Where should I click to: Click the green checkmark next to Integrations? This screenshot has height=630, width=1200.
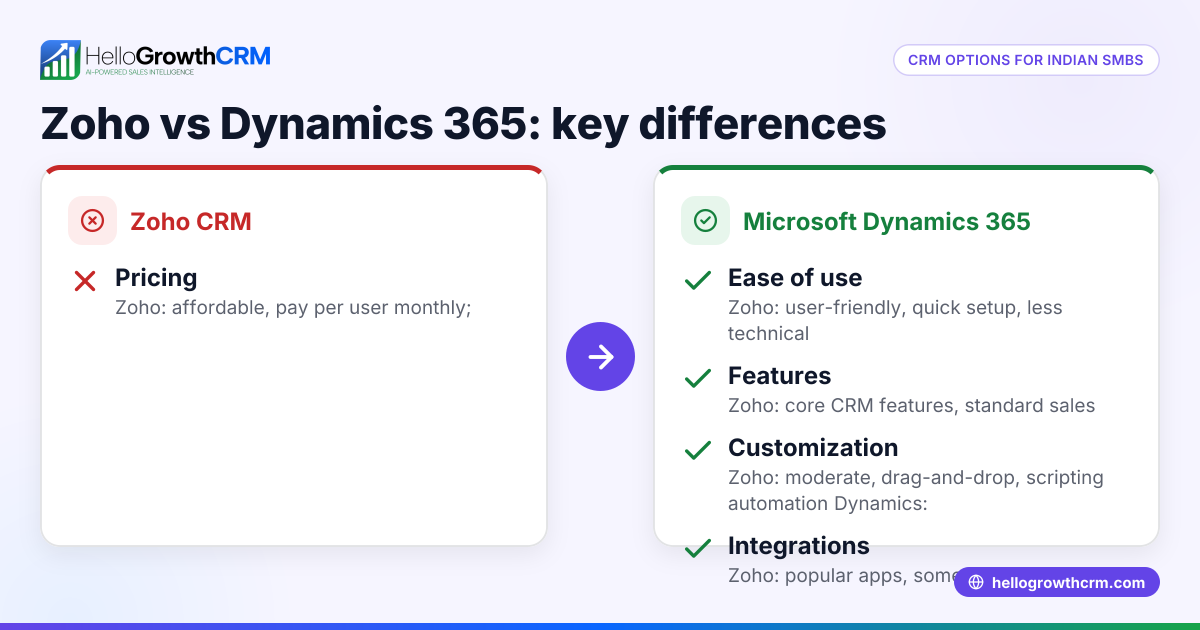pos(698,548)
